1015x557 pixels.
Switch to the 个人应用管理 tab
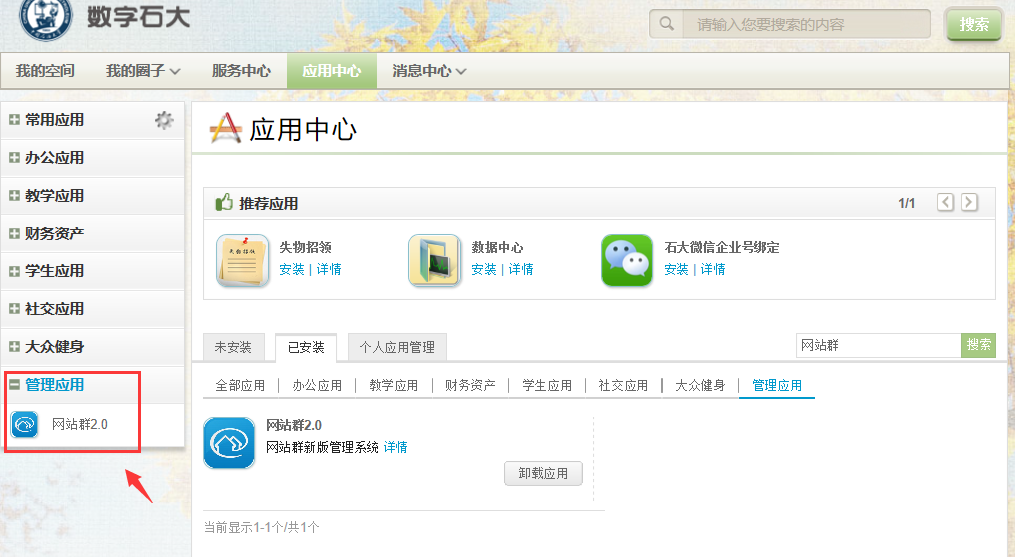coord(397,347)
